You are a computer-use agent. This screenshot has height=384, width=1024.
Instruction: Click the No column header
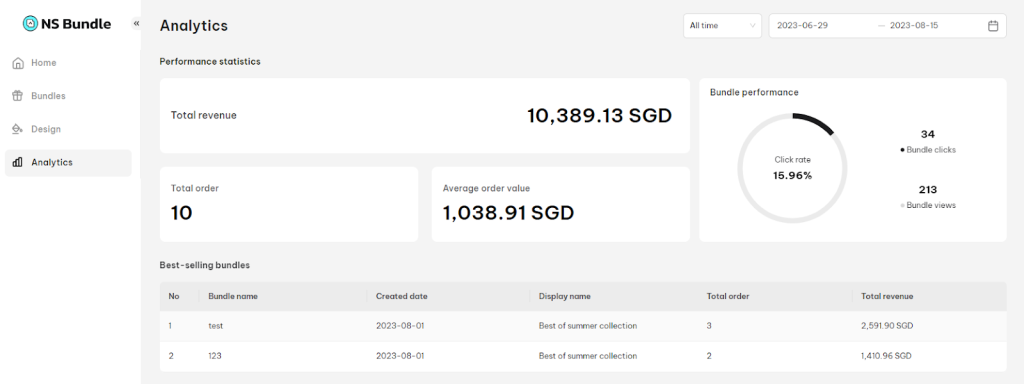tap(174, 296)
